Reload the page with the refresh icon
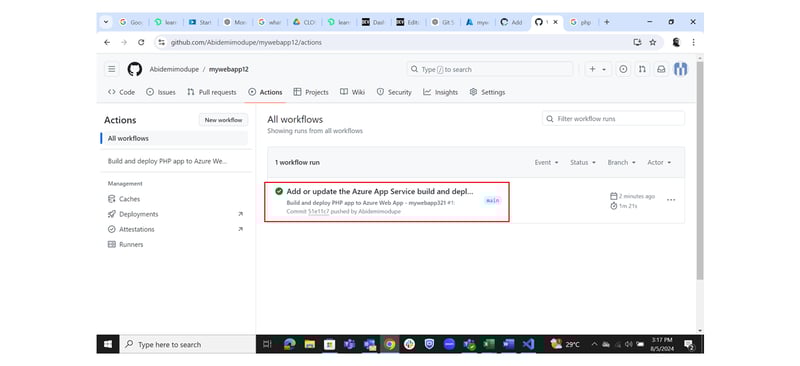This screenshot has width=800, height=366. tap(141, 42)
